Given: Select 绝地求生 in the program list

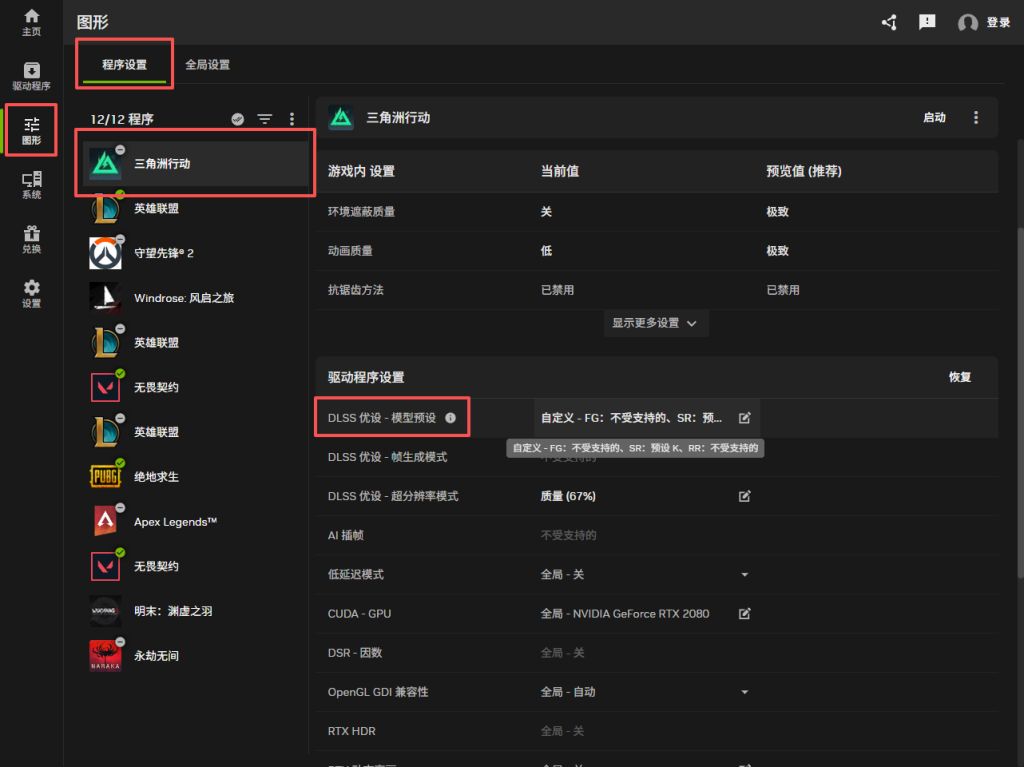Looking at the screenshot, I should [x=156, y=477].
